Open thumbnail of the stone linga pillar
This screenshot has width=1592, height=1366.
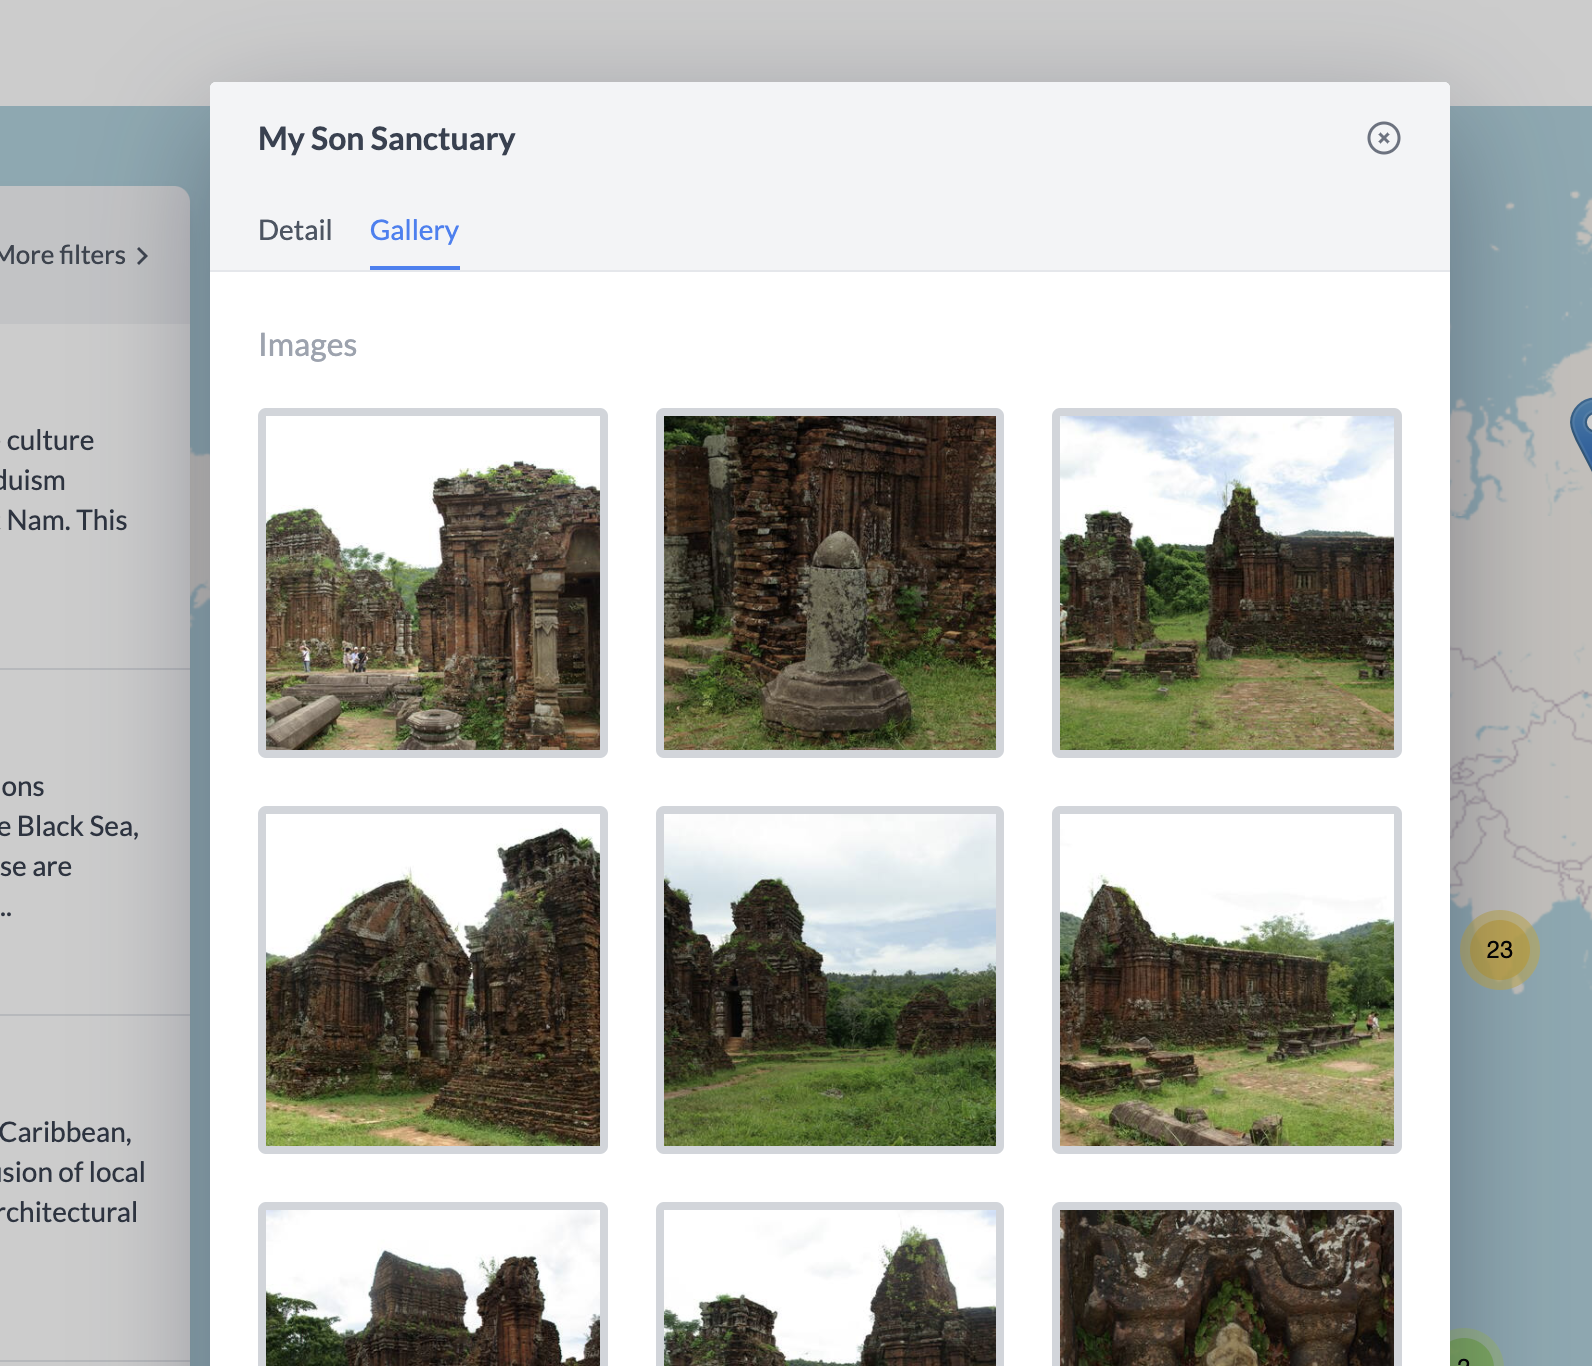pos(830,583)
